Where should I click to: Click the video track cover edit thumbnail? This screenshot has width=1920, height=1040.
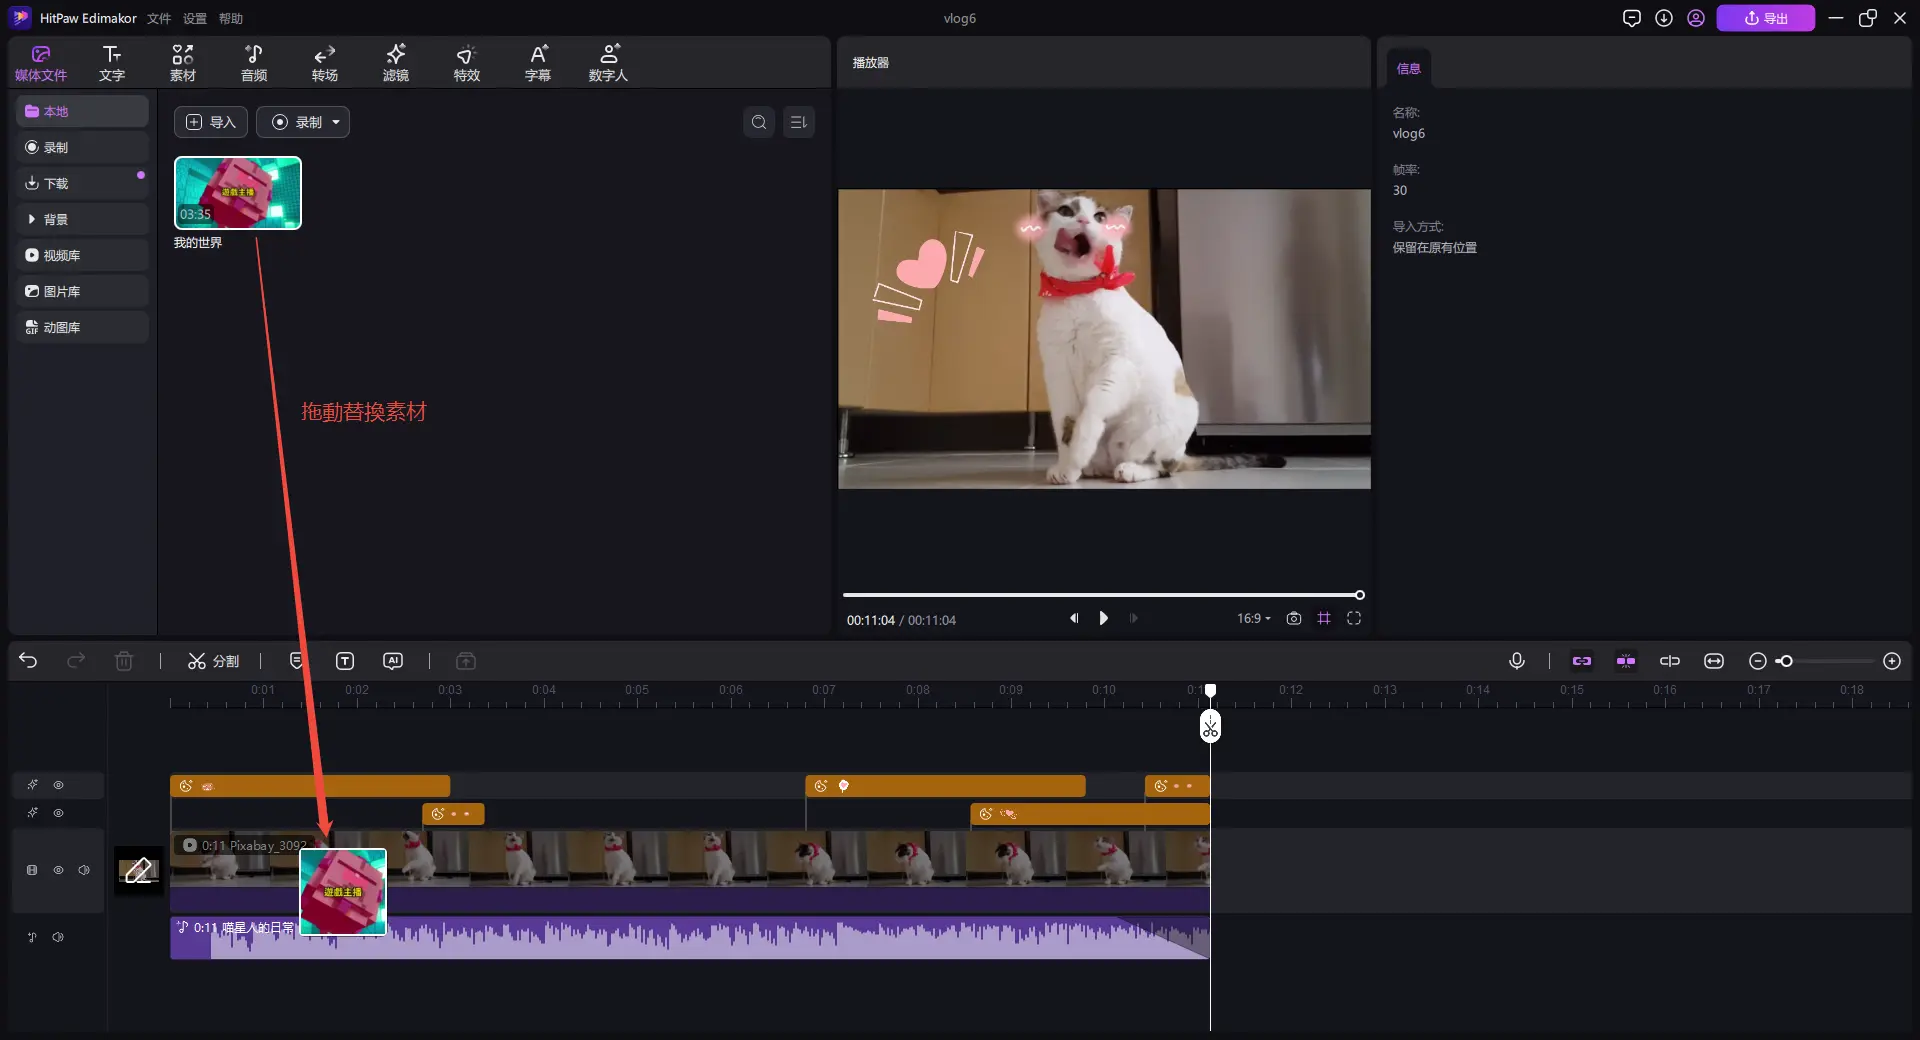pyautogui.click(x=138, y=870)
